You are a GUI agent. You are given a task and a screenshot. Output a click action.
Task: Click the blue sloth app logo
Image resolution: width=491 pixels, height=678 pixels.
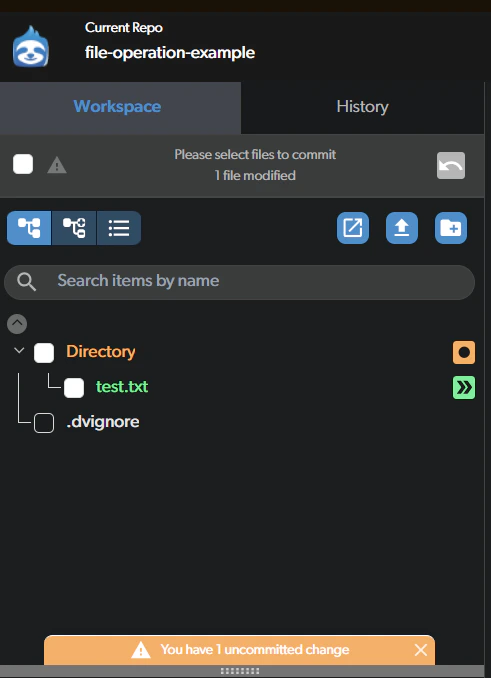tap(31, 47)
